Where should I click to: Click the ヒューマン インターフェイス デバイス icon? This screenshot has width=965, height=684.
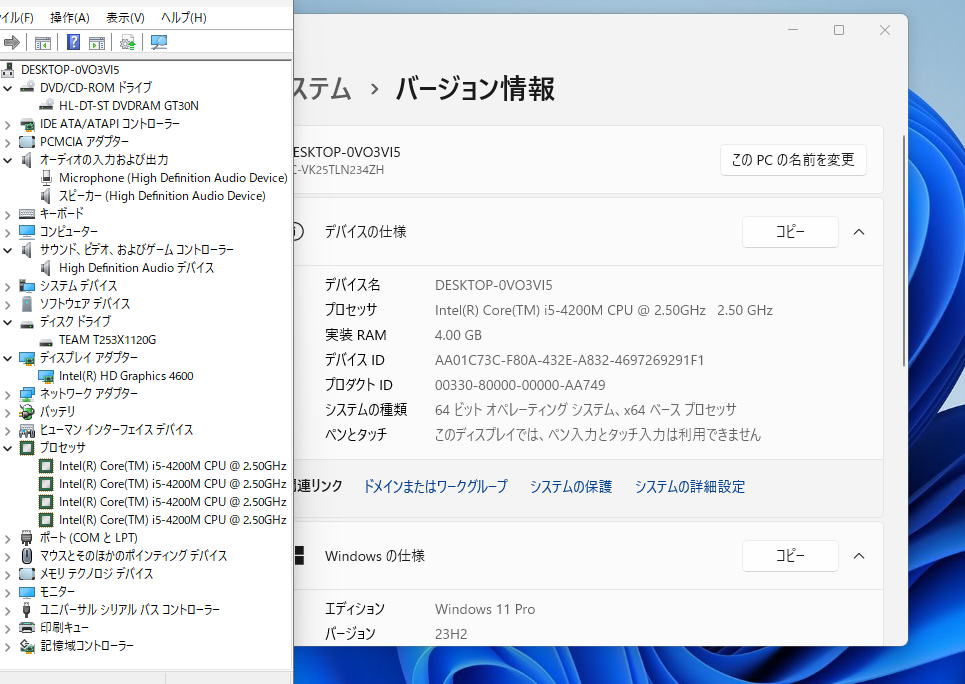(26, 430)
